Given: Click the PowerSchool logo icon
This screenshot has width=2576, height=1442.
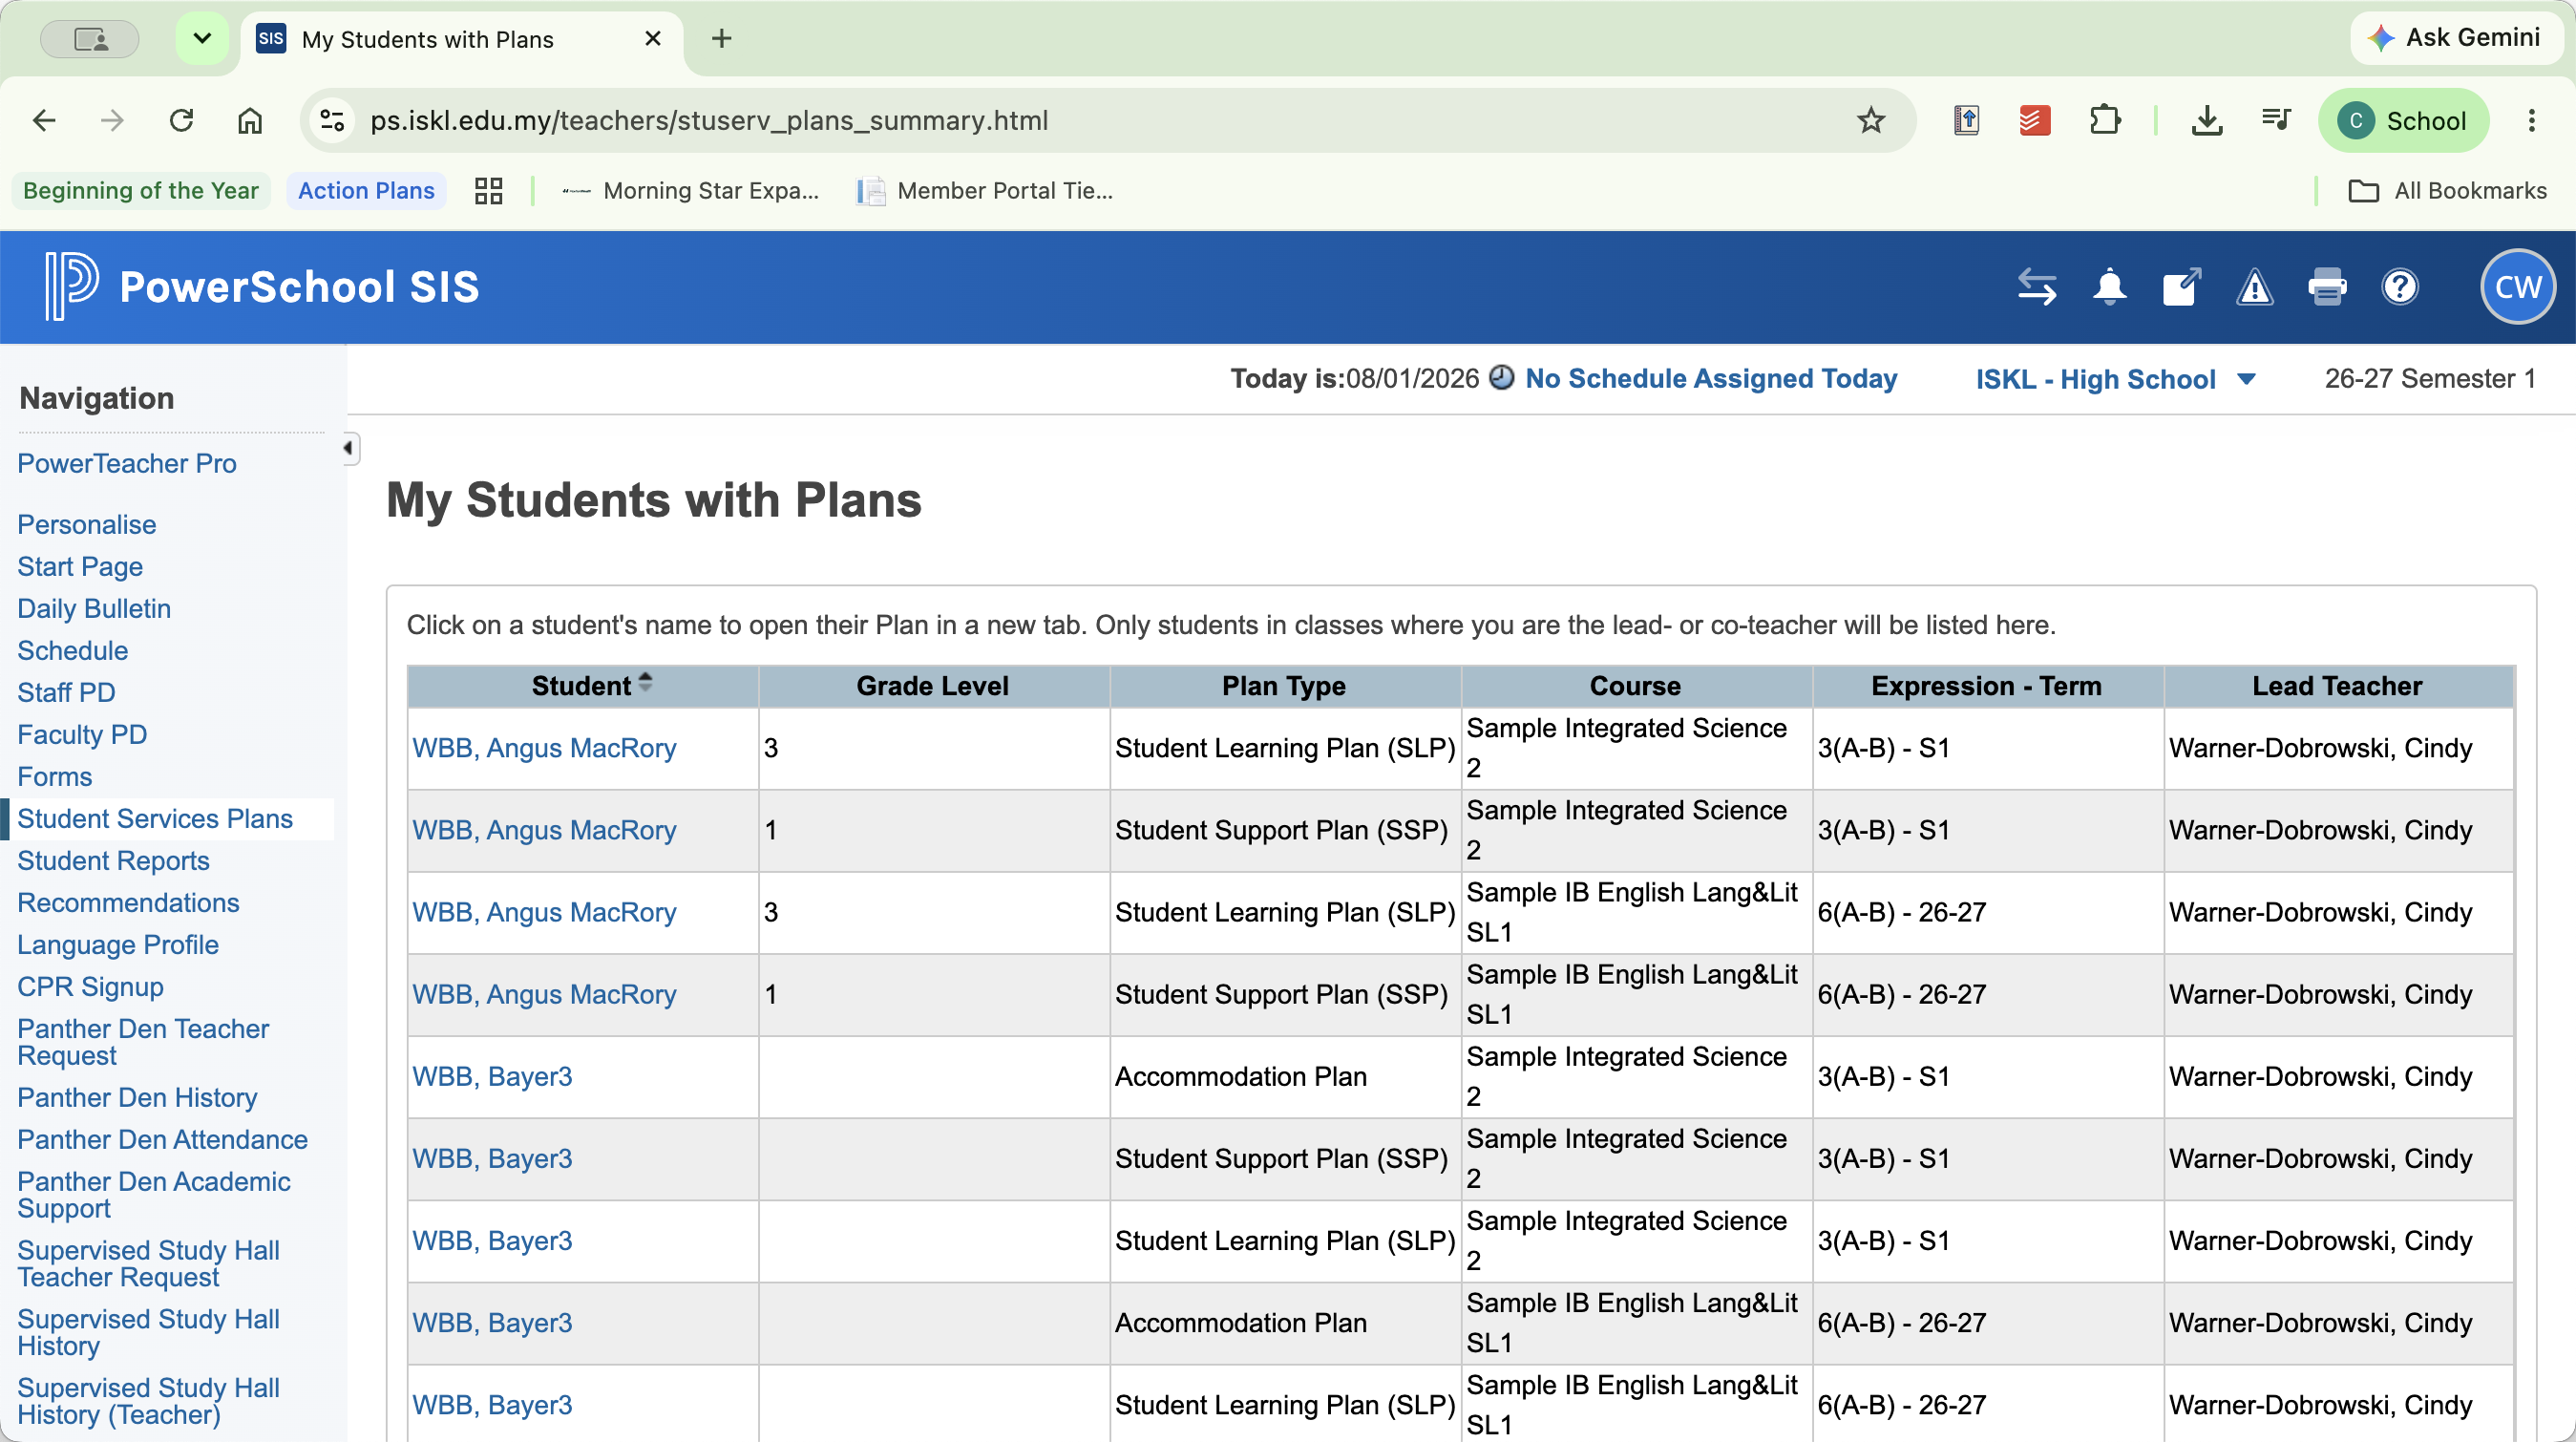Looking at the screenshot, I should tap(71, 287).
